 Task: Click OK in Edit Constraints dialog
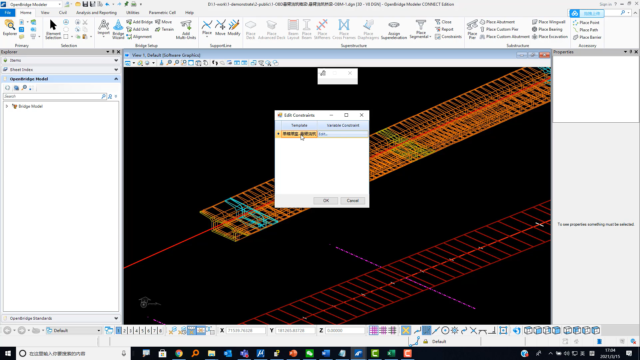(x=326, y=201)
